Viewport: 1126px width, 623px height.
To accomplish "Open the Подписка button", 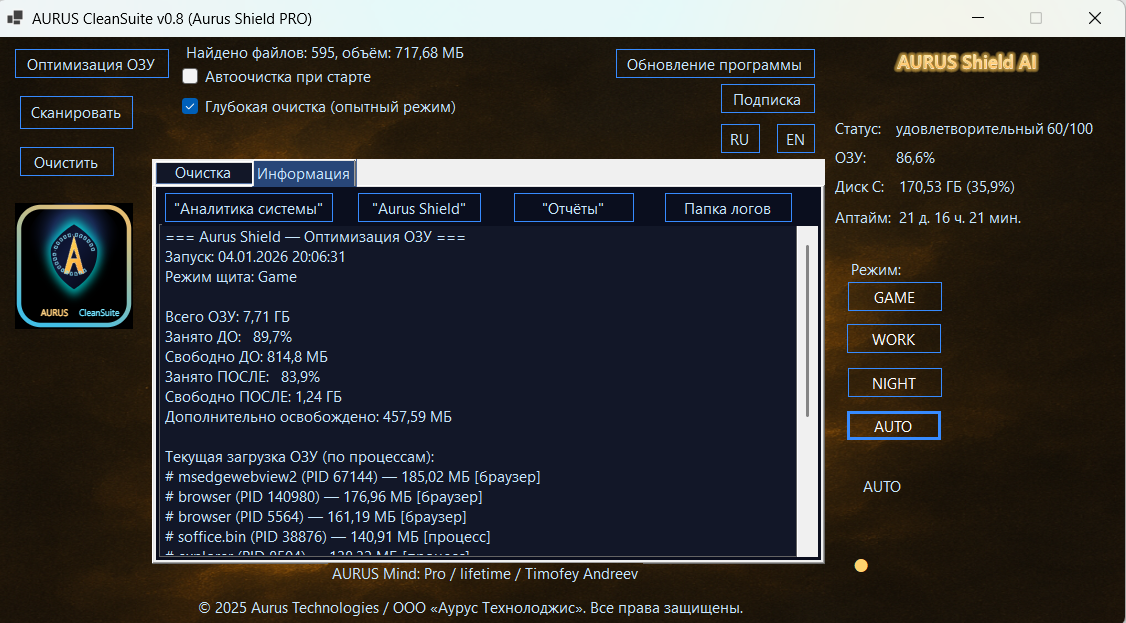I will [x=767, y=100].
